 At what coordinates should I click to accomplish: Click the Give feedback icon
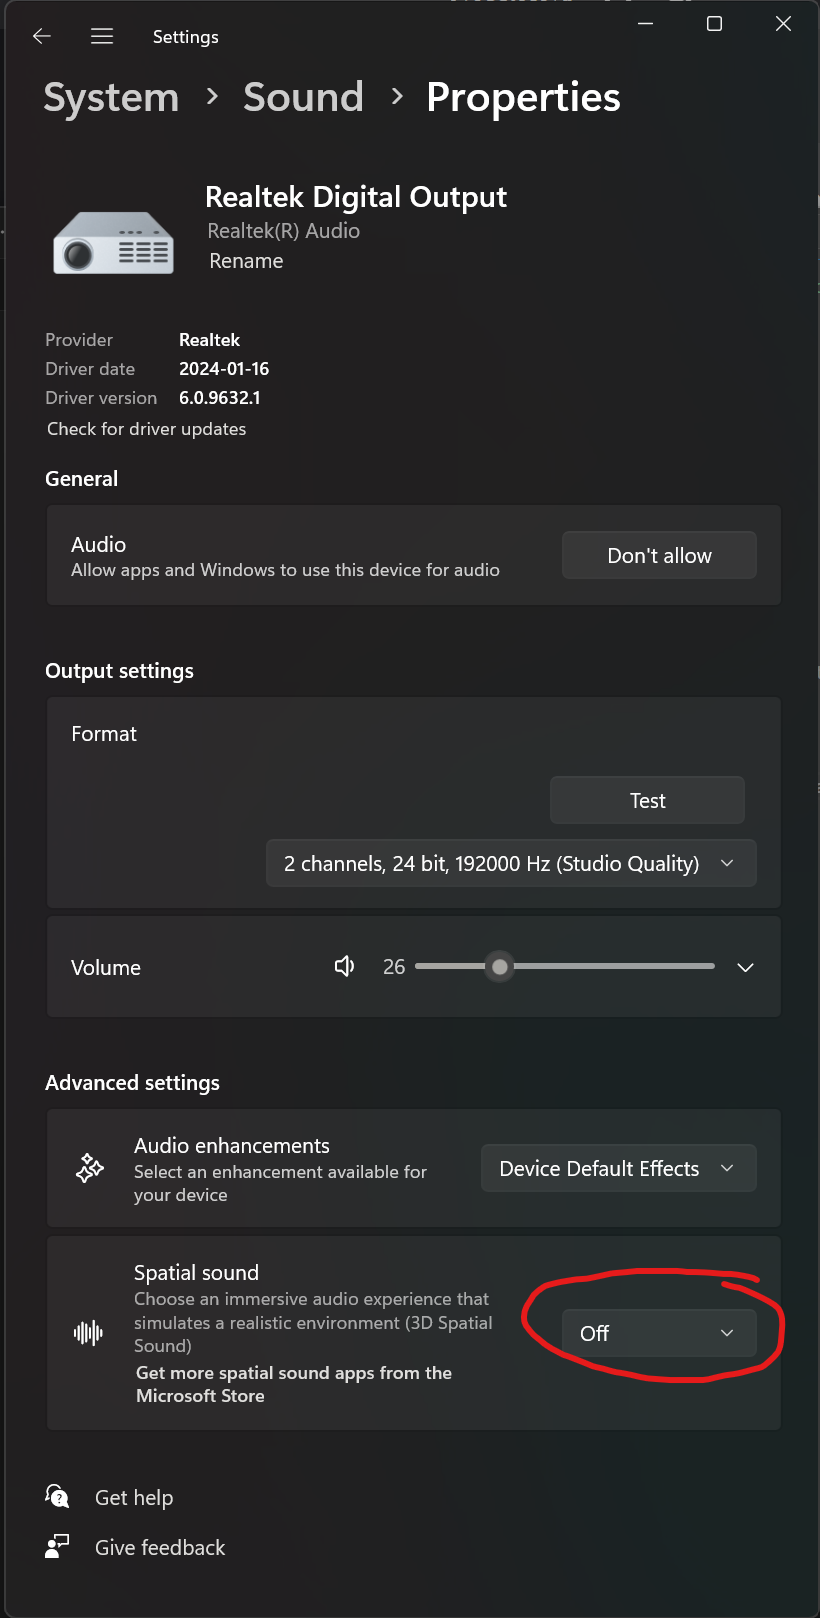[57, 1546]
